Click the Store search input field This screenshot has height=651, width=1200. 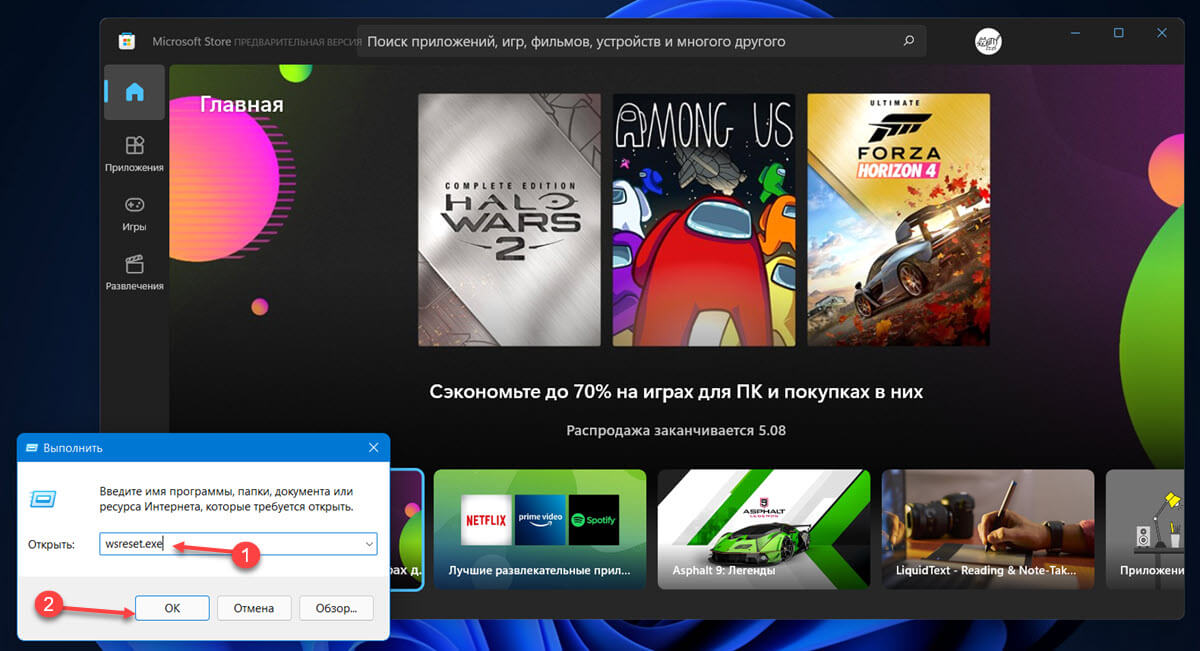tap(641, 42)
